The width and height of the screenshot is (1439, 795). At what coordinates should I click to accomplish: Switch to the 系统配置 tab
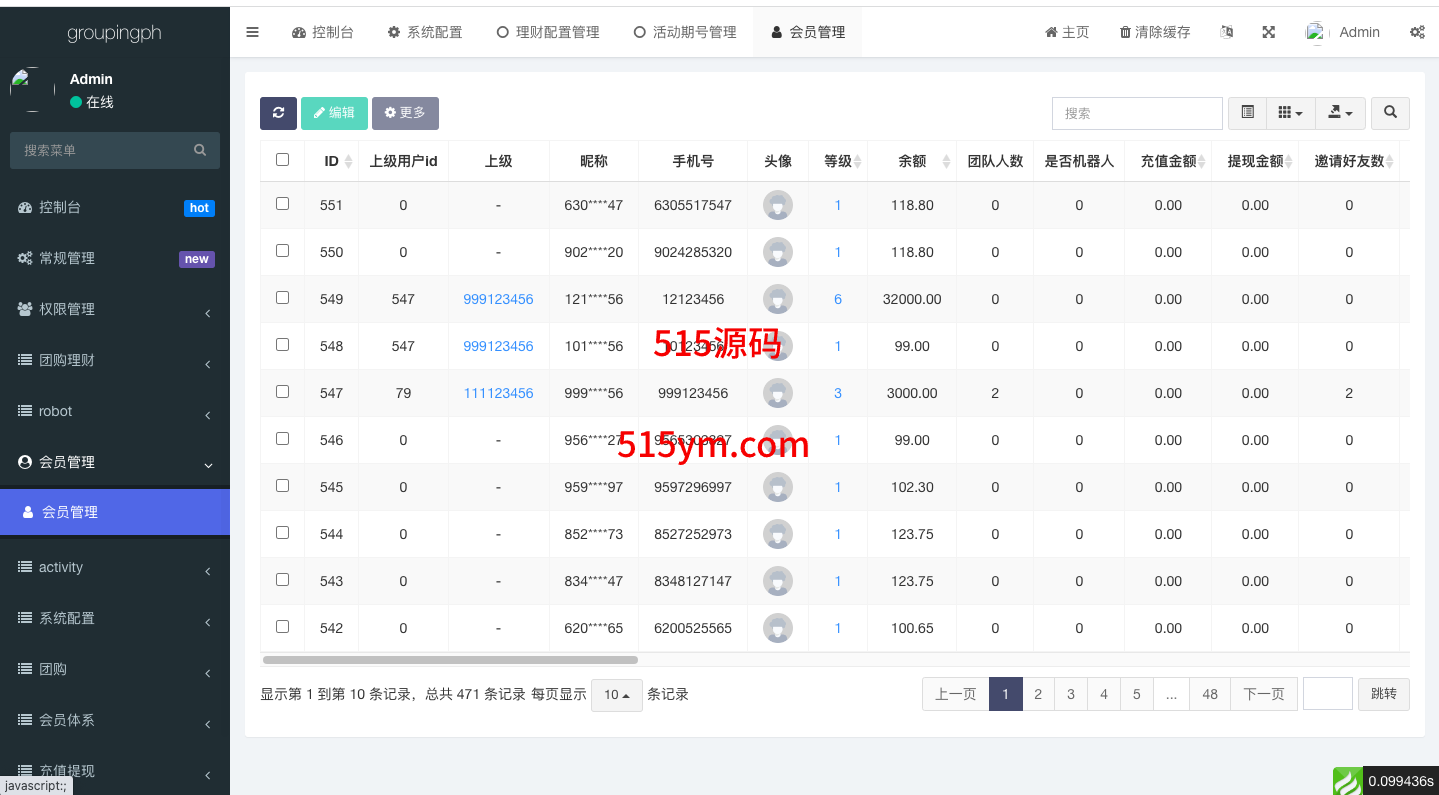point(425,32)
